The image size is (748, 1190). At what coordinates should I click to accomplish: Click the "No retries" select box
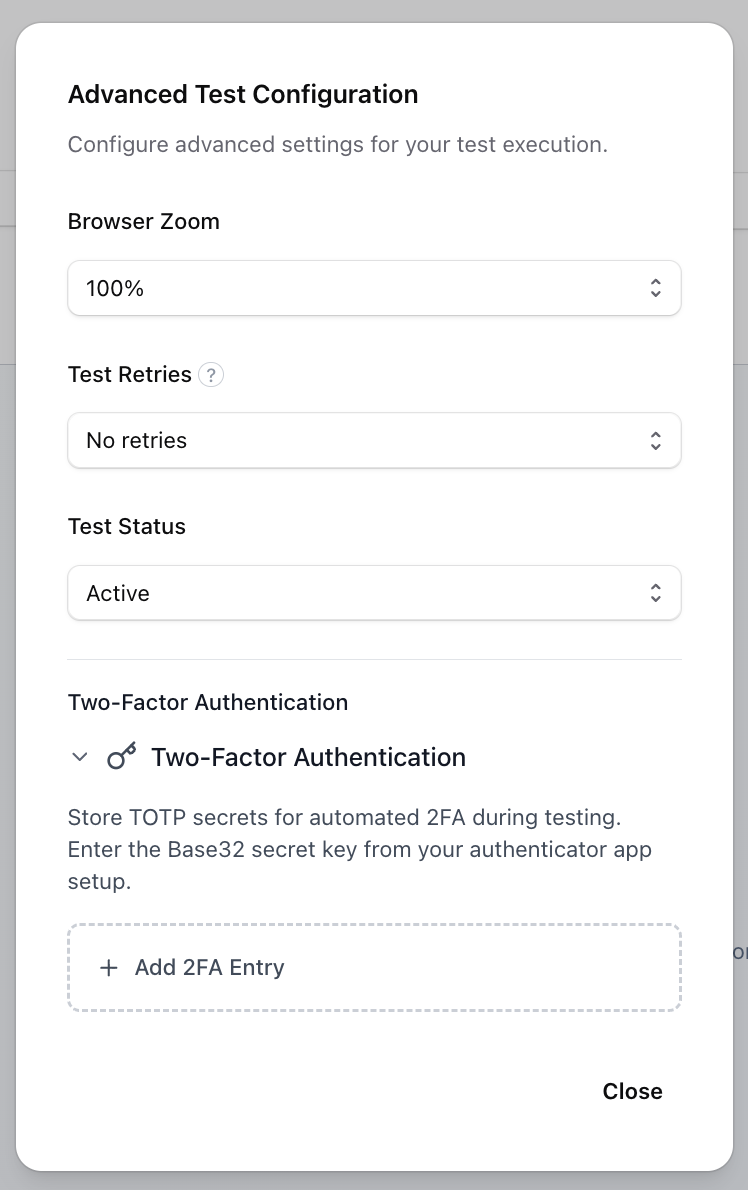coord(374,440)
